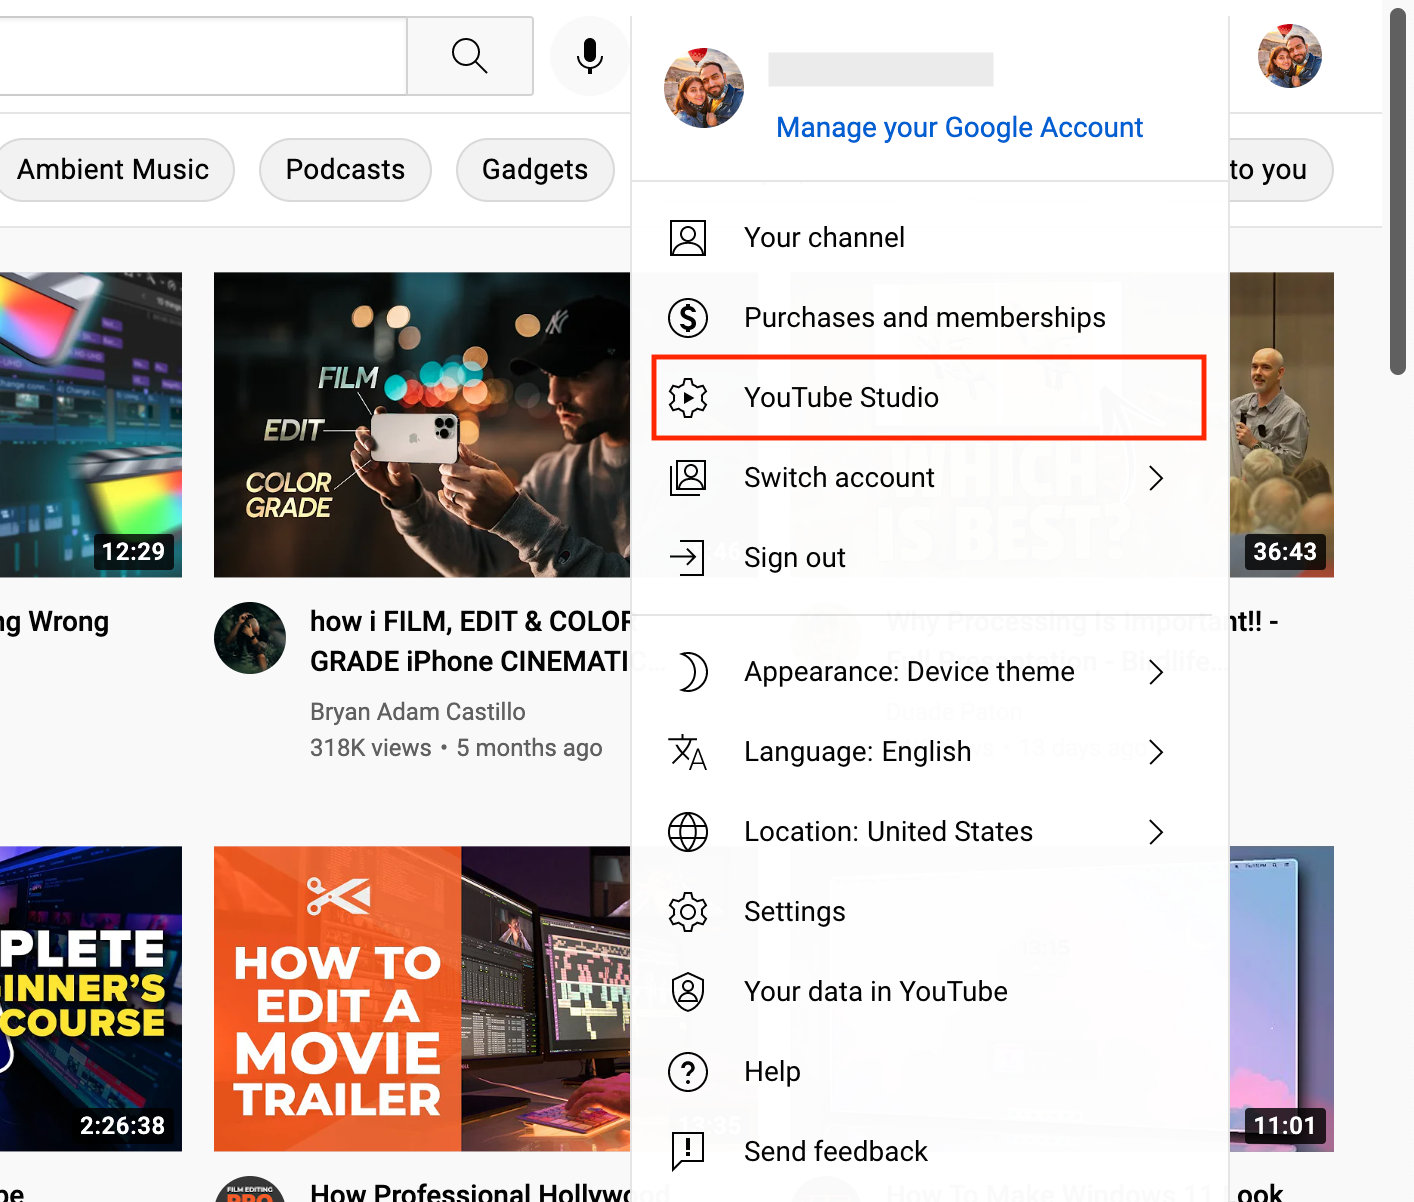Click the Help question mark icon
This screenshot has height=1202, width=1414.
(x=688, y=1072)
